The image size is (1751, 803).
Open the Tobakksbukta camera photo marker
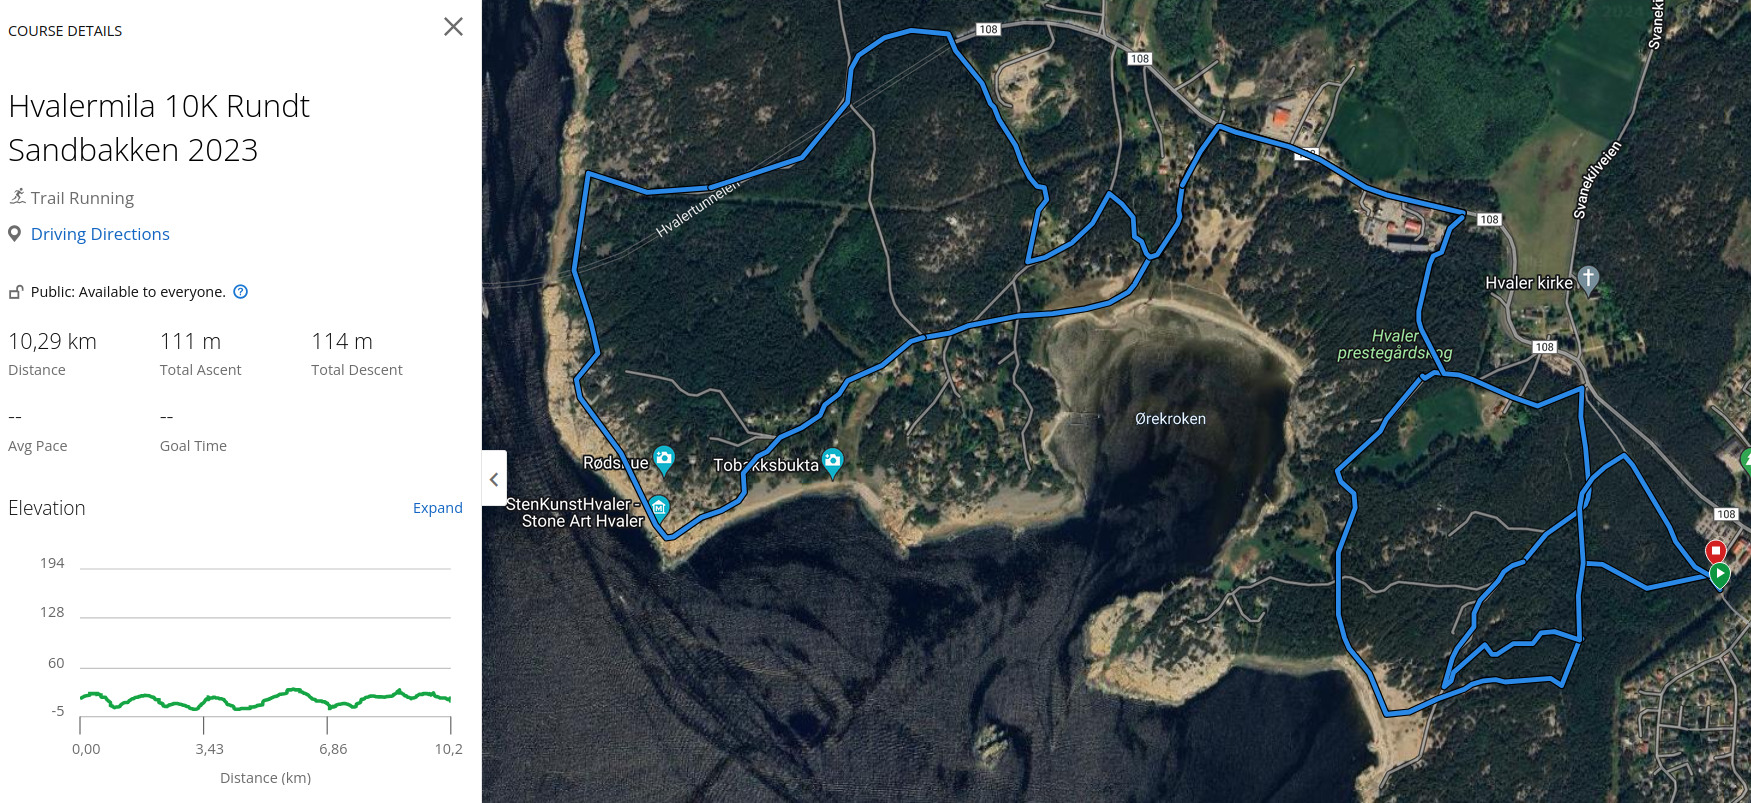tap(832, 462)
